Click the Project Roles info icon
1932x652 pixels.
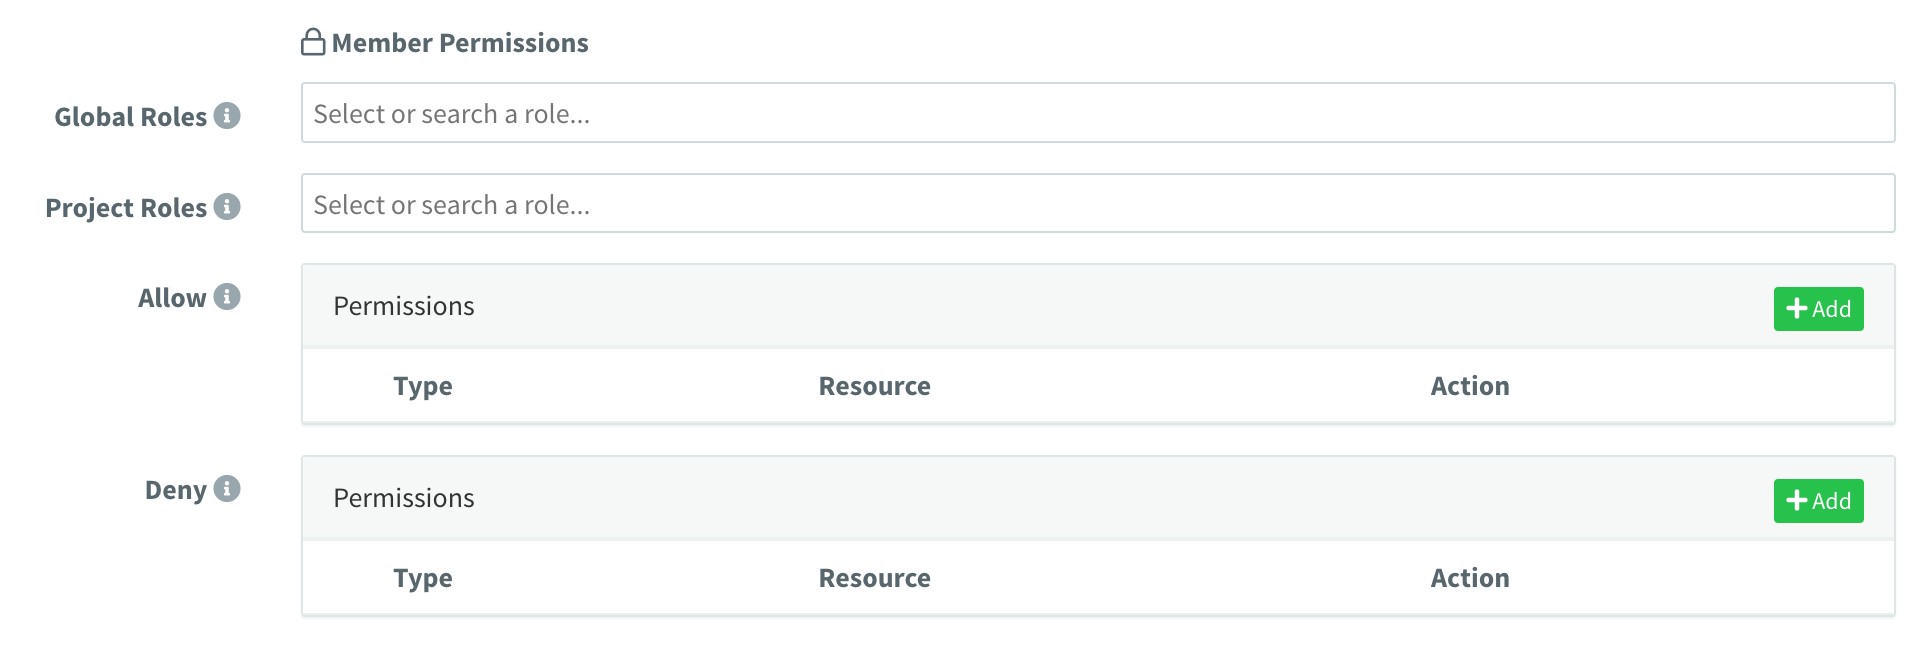227,207
